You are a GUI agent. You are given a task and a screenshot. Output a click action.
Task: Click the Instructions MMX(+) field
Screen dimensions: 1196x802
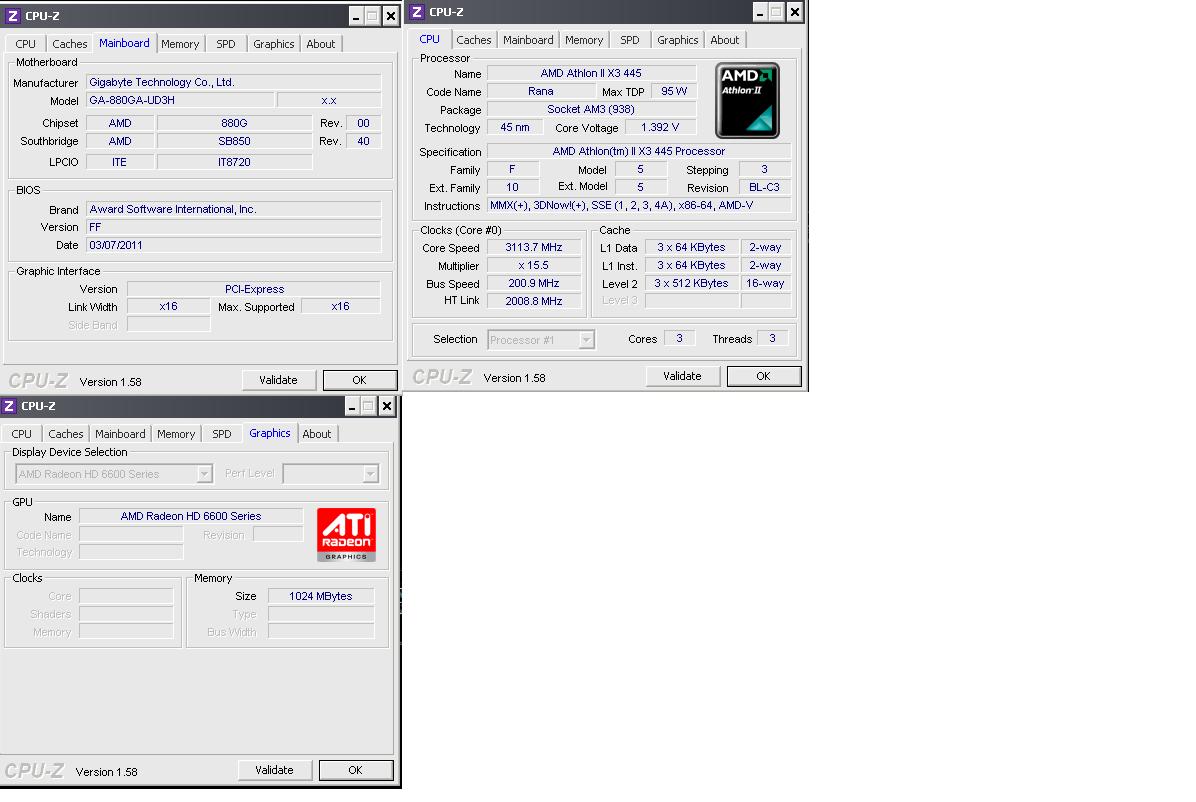[x=639, y=205]
